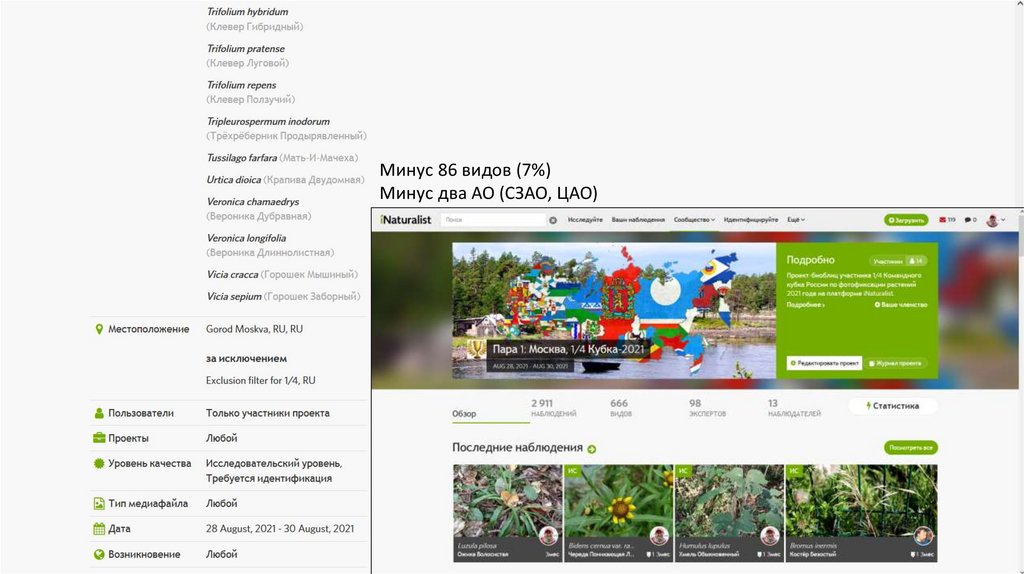Screen dimensions: 1024x574
Task: Focus the Поиск search field
Action: coord(493,220)
